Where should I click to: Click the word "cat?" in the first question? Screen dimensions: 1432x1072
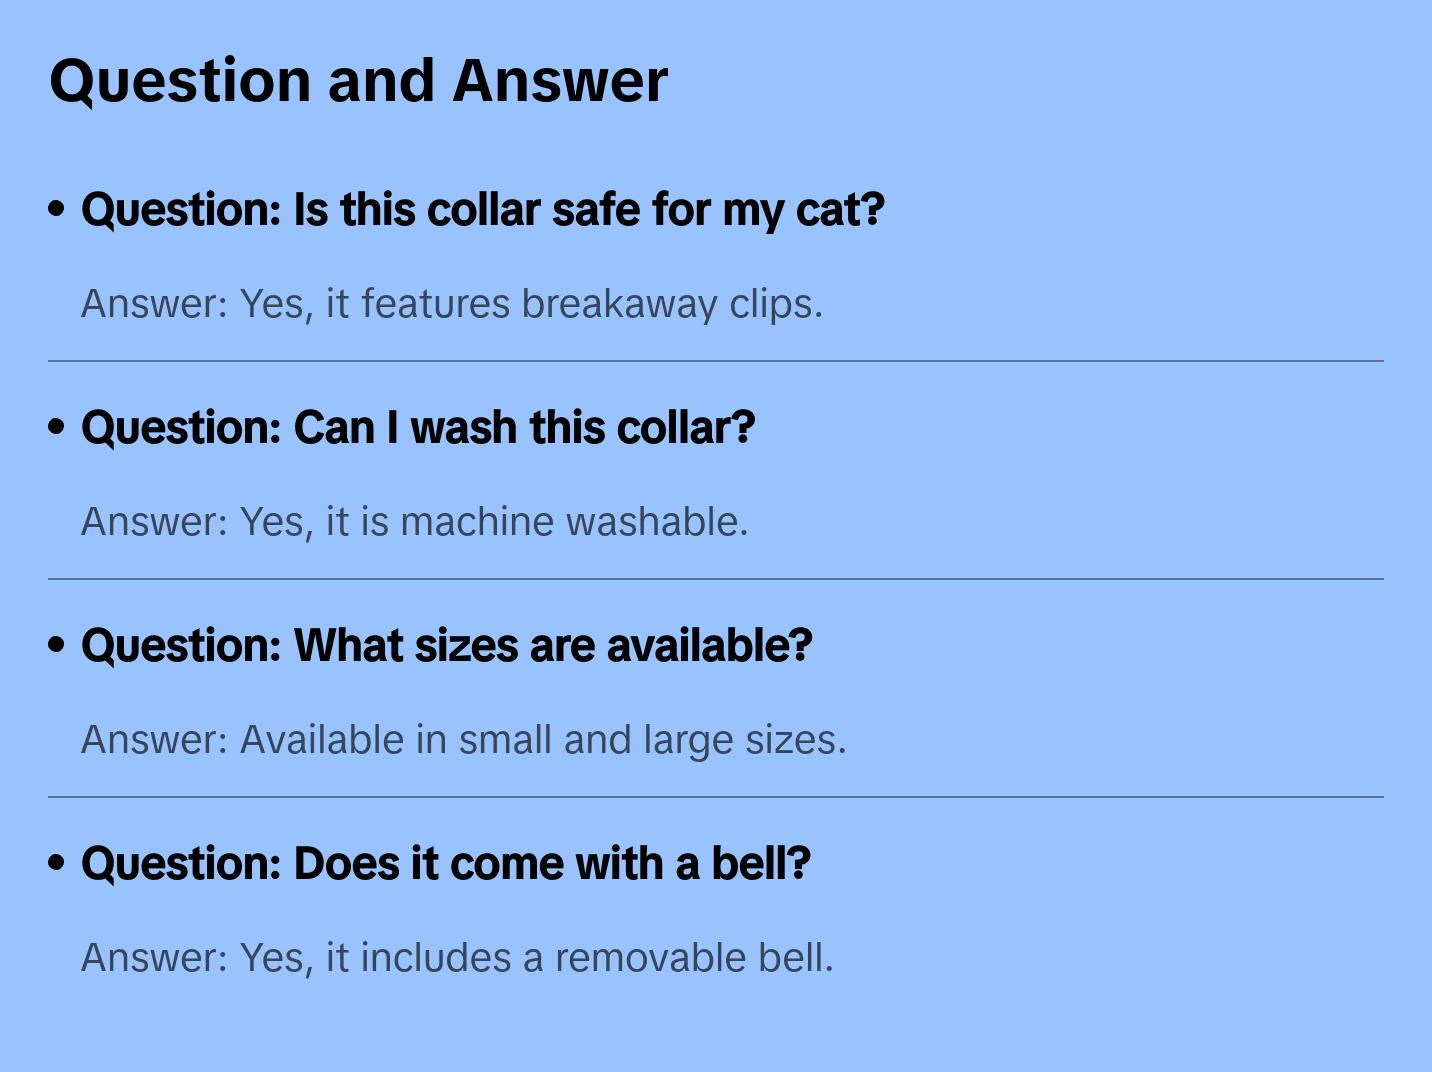click(x=840, y=210)
